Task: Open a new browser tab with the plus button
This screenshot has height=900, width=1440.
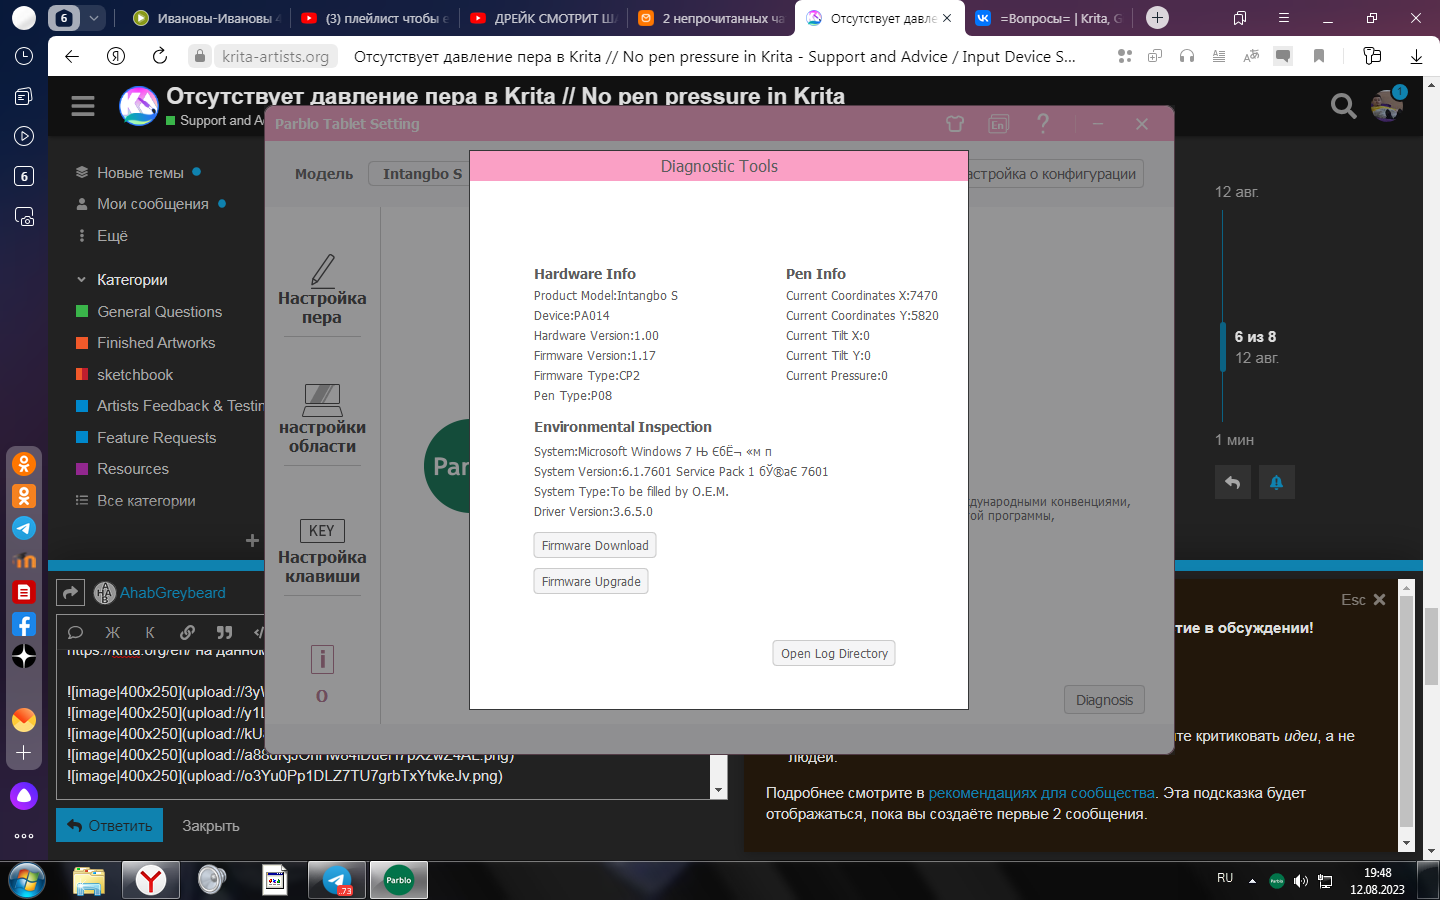Action: point(1157,18)
